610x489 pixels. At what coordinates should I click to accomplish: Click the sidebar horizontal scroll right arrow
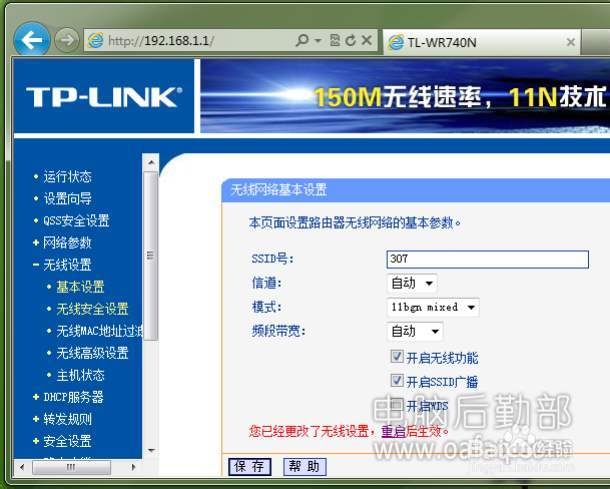pos(134,467)
